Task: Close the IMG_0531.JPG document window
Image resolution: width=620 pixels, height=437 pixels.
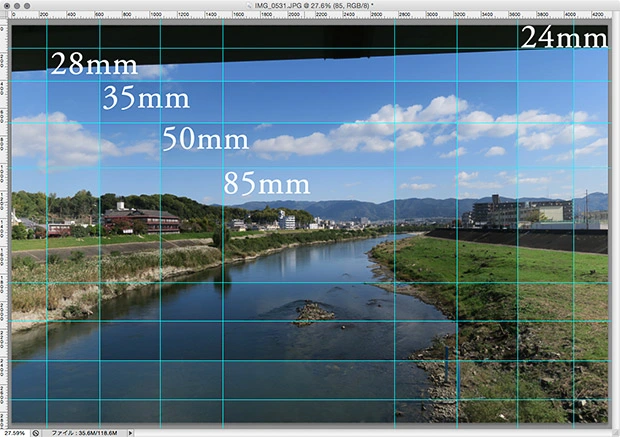Action: (7, 6)
